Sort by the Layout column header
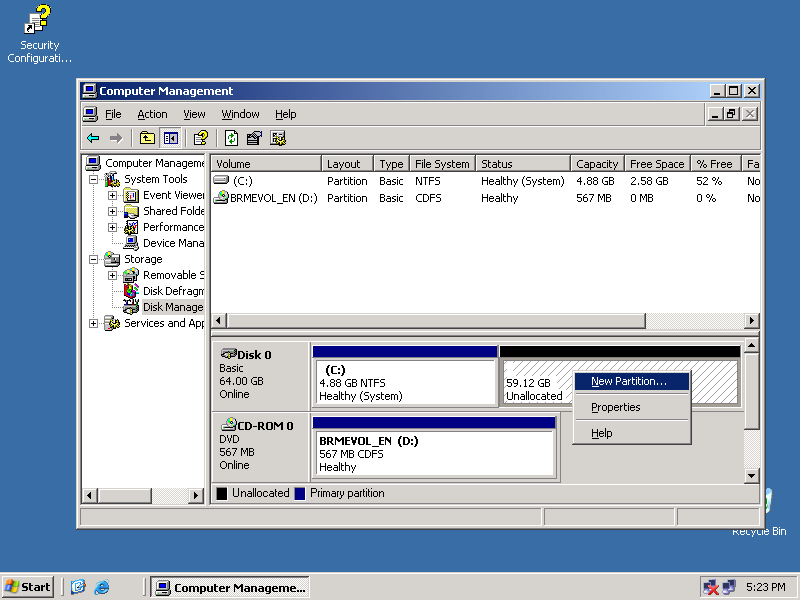The width and height of the screenshot is (800, 600). pos(347,164)
